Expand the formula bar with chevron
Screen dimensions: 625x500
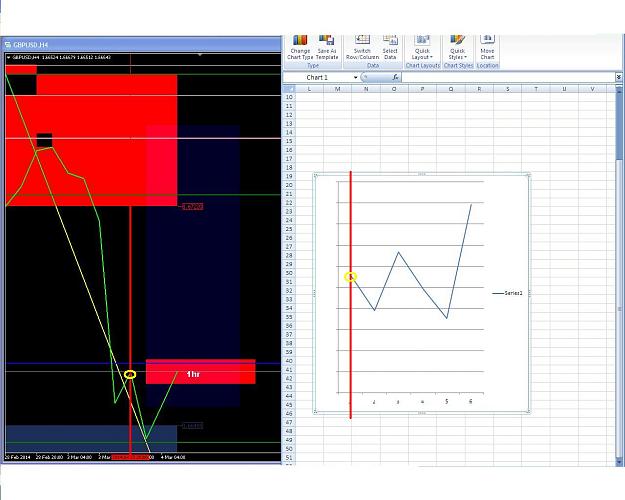[619, 77]
